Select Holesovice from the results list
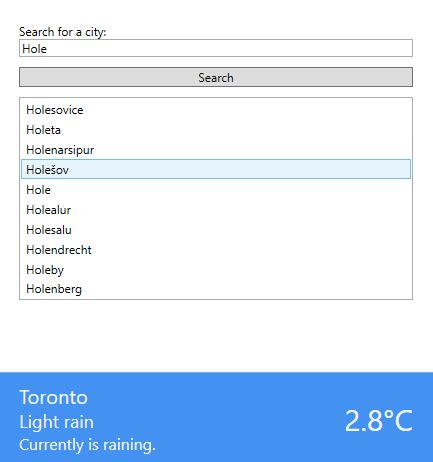The width and height of the screenshot is (433, 462). 216,110
